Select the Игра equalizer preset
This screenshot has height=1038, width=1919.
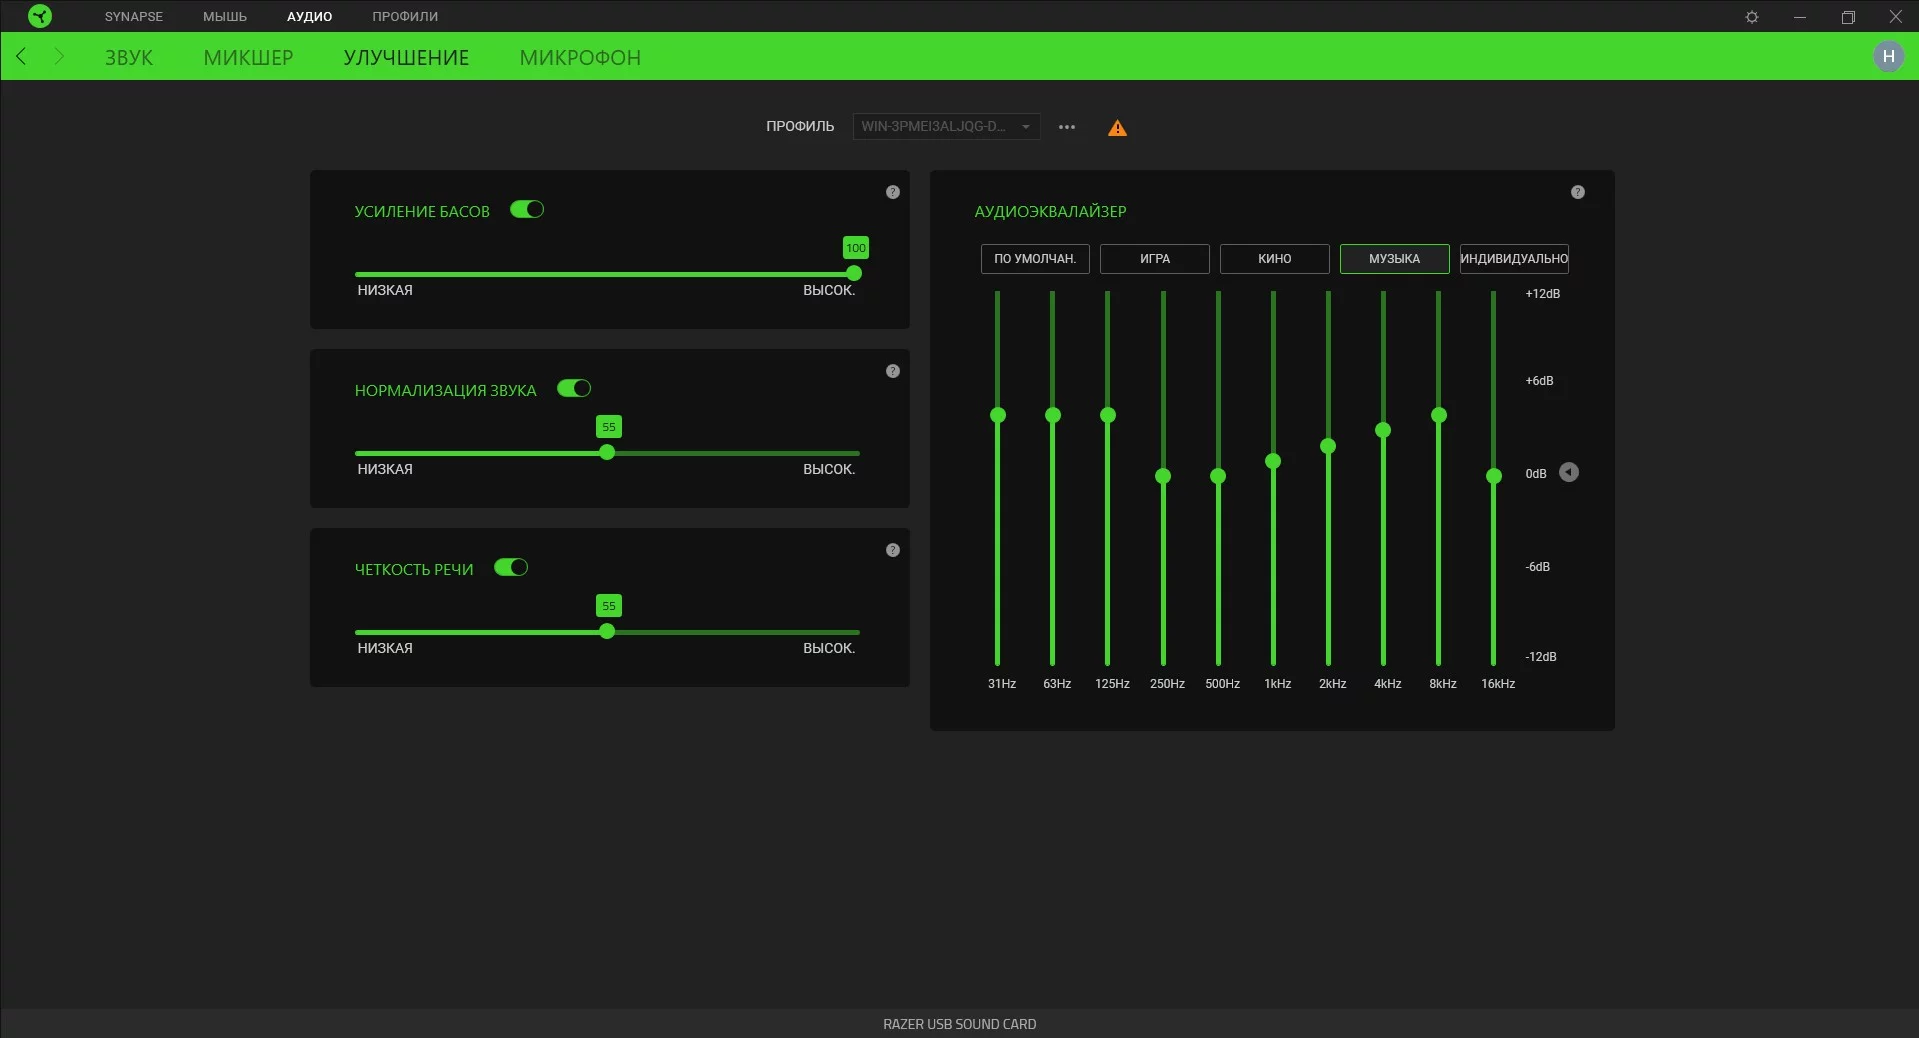[x=1154, y=259]
